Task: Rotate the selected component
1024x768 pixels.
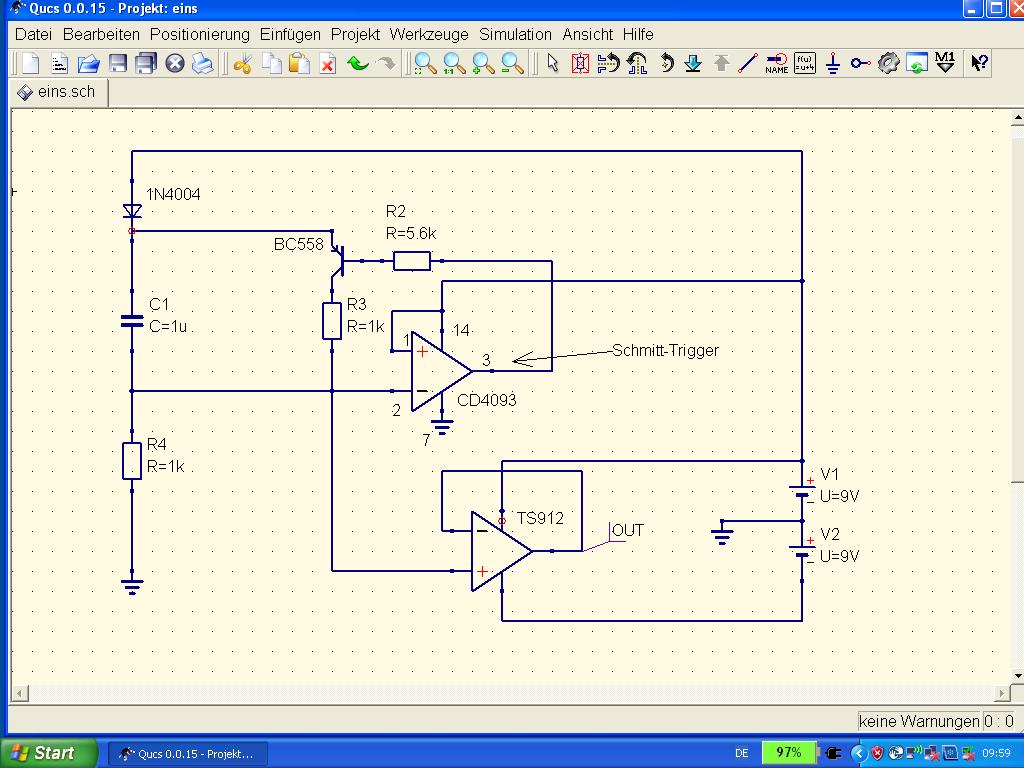Action: [x=665, y=63]
